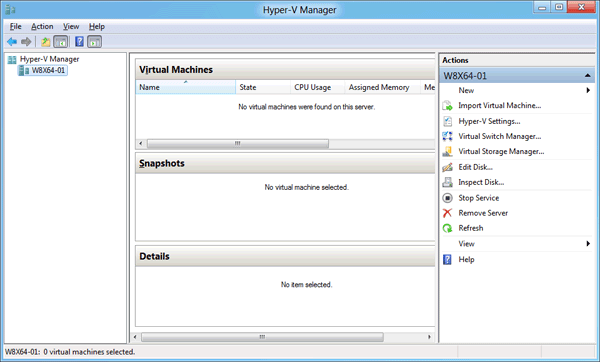
Task: Click the W8X64-01 server icon in tree
Action: (24, 70)
